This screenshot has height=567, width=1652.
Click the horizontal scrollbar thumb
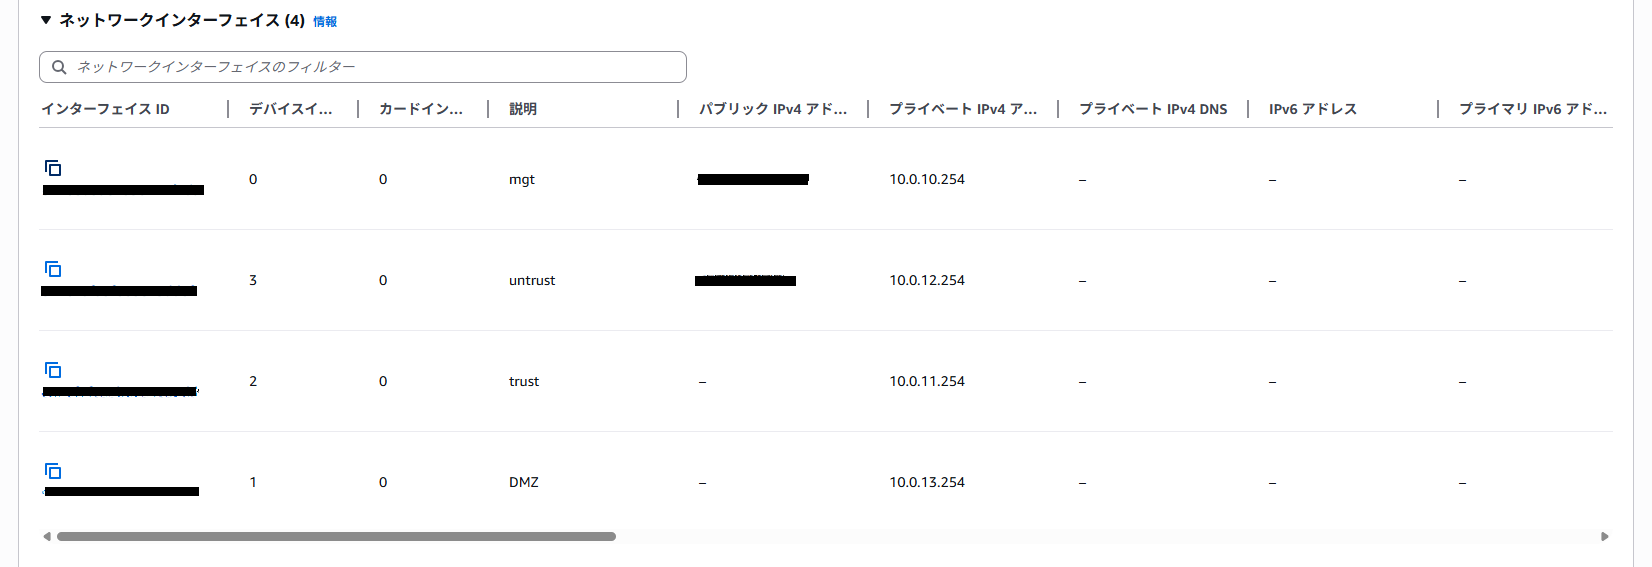point(336,537)
